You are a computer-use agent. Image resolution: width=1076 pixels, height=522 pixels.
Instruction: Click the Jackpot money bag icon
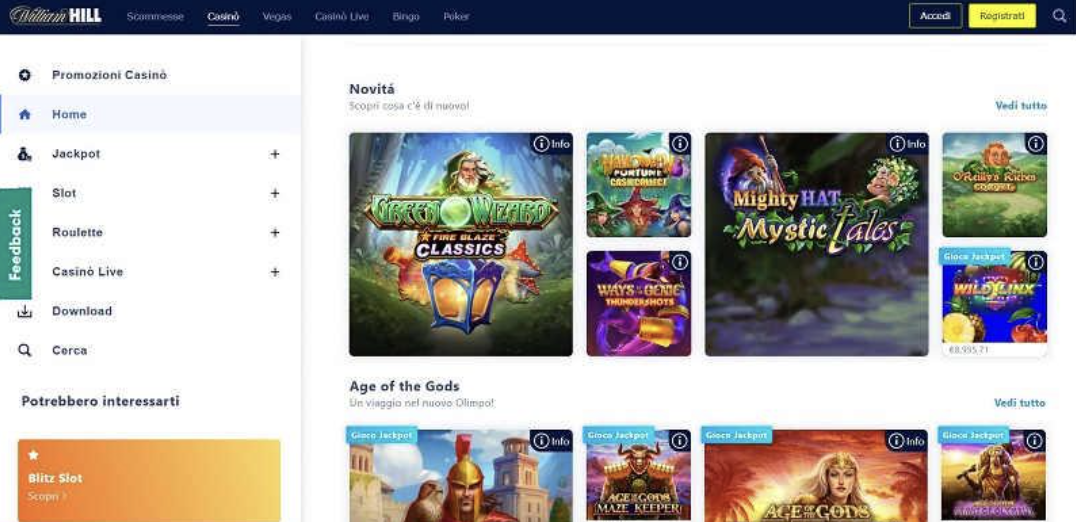[x=25, y=154]
